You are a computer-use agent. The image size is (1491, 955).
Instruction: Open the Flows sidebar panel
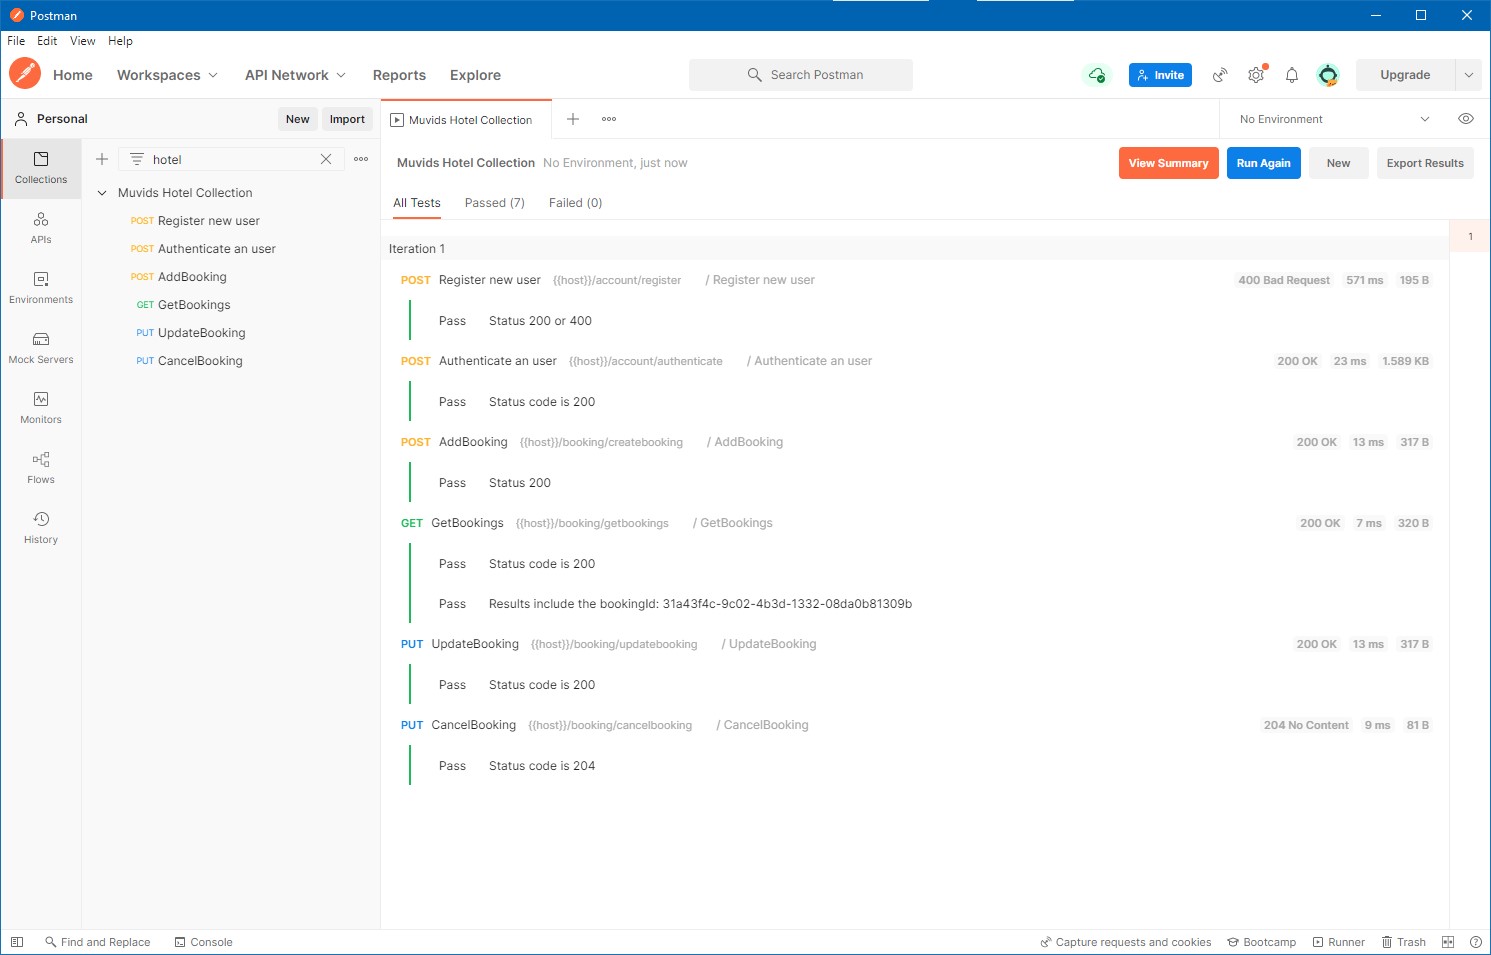click(x=41, y=468)
